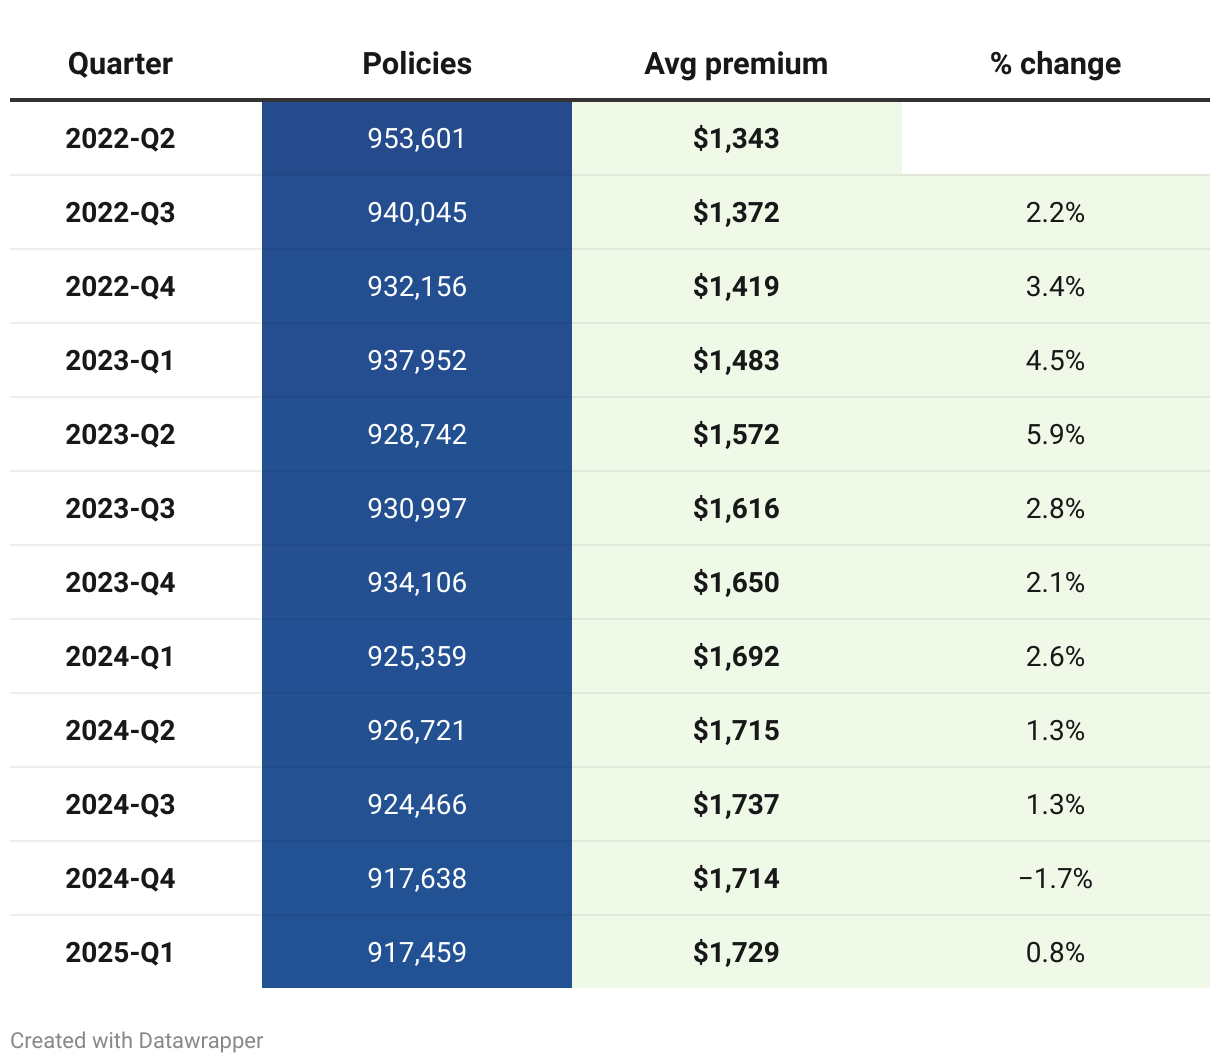The image size is (1220, 1064).
Task: Select the $1,715 average premium cell
Action: pyautogui.click(x=736, y=730)
